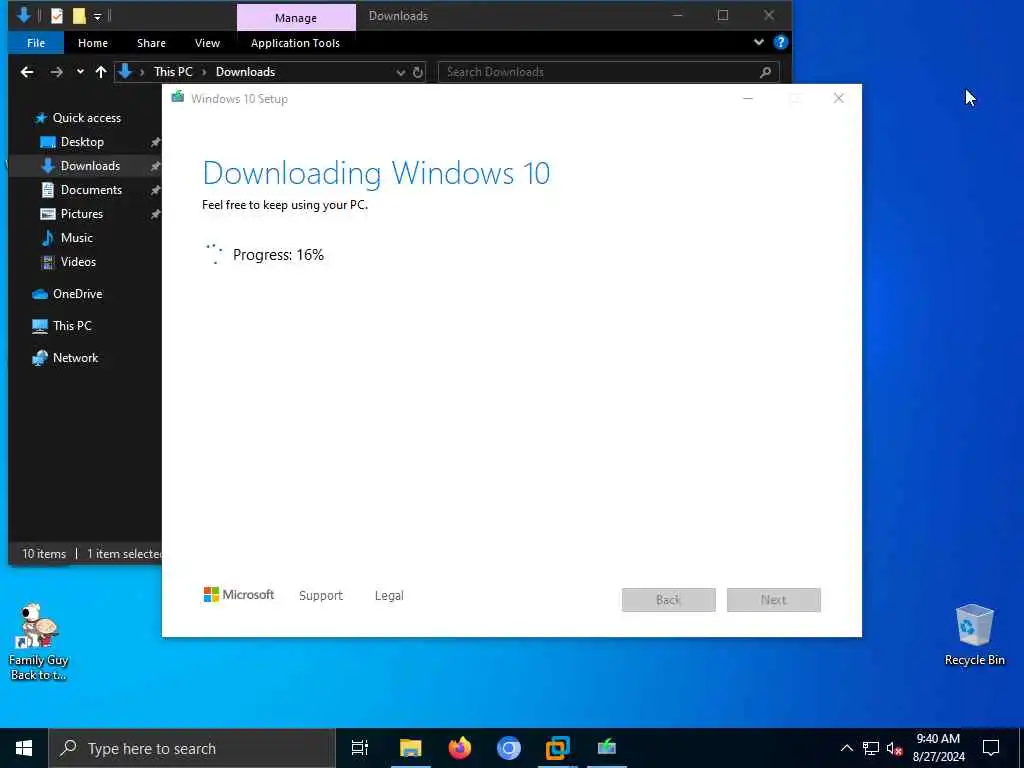
Task: Click the Next button in Setup
Action: (773, 600)
